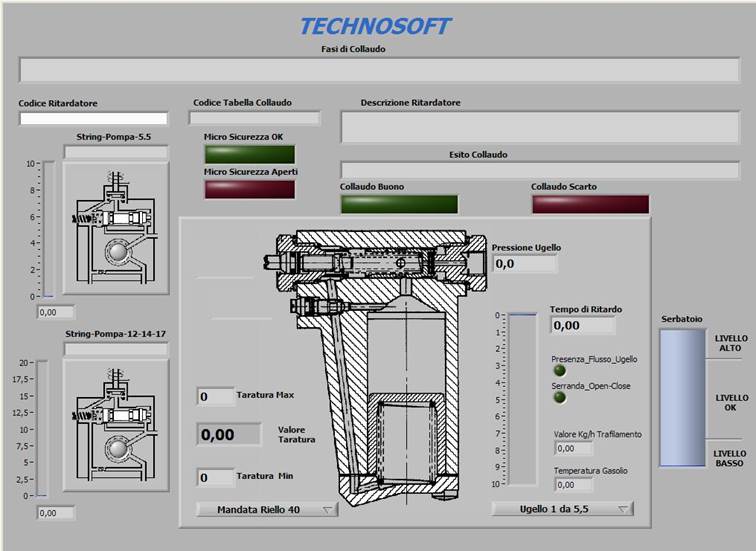Open the Ugello 1 da 5,5 dropdown
Screen dimensions: 756x551
click(562, 509)
